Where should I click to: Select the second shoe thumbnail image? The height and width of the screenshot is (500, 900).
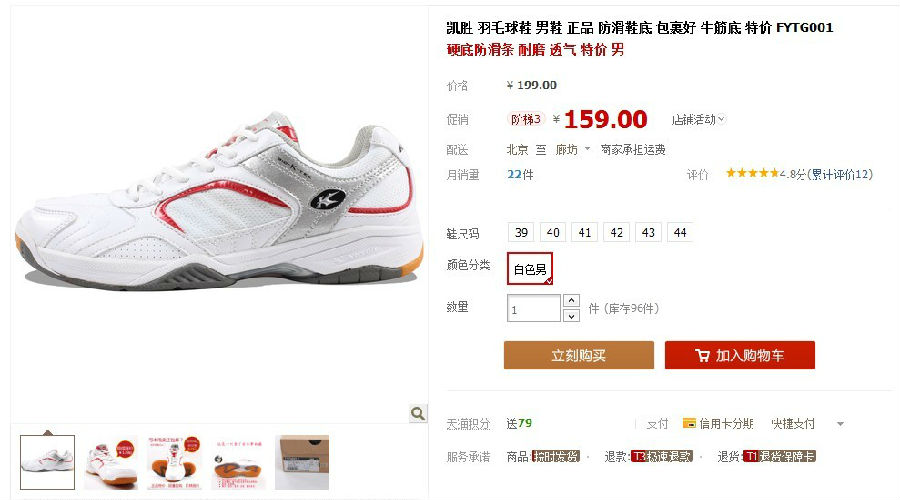point(111,463)
